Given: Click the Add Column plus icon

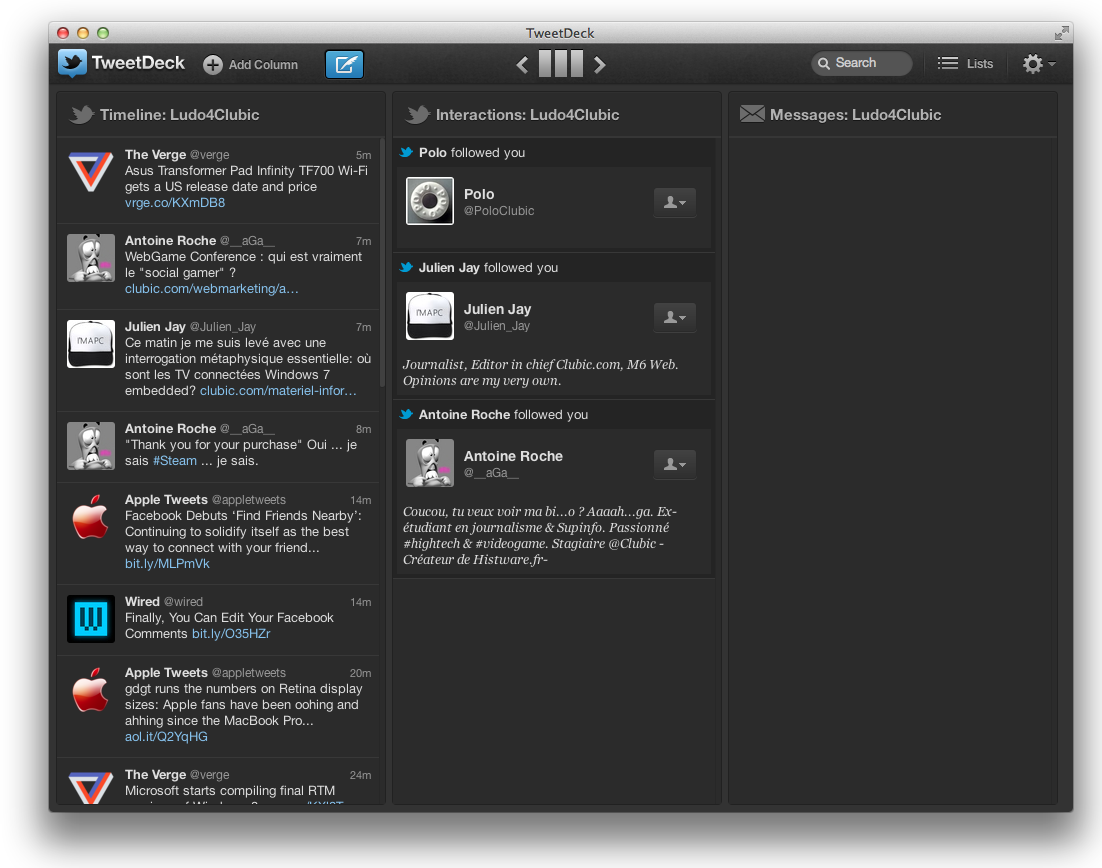Looking at the screenshot, I should (212, 64).
